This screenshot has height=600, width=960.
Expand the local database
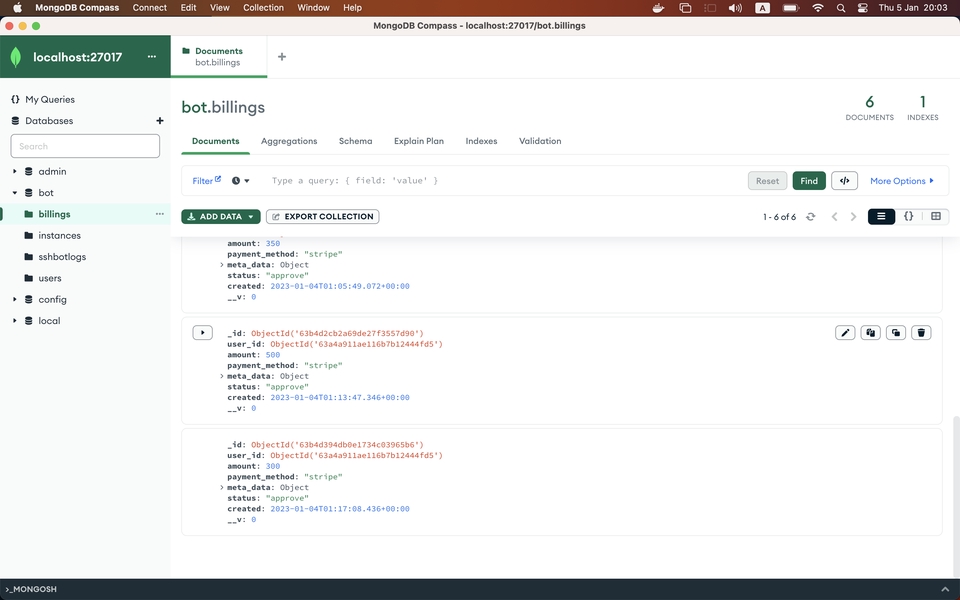[15, 321]
